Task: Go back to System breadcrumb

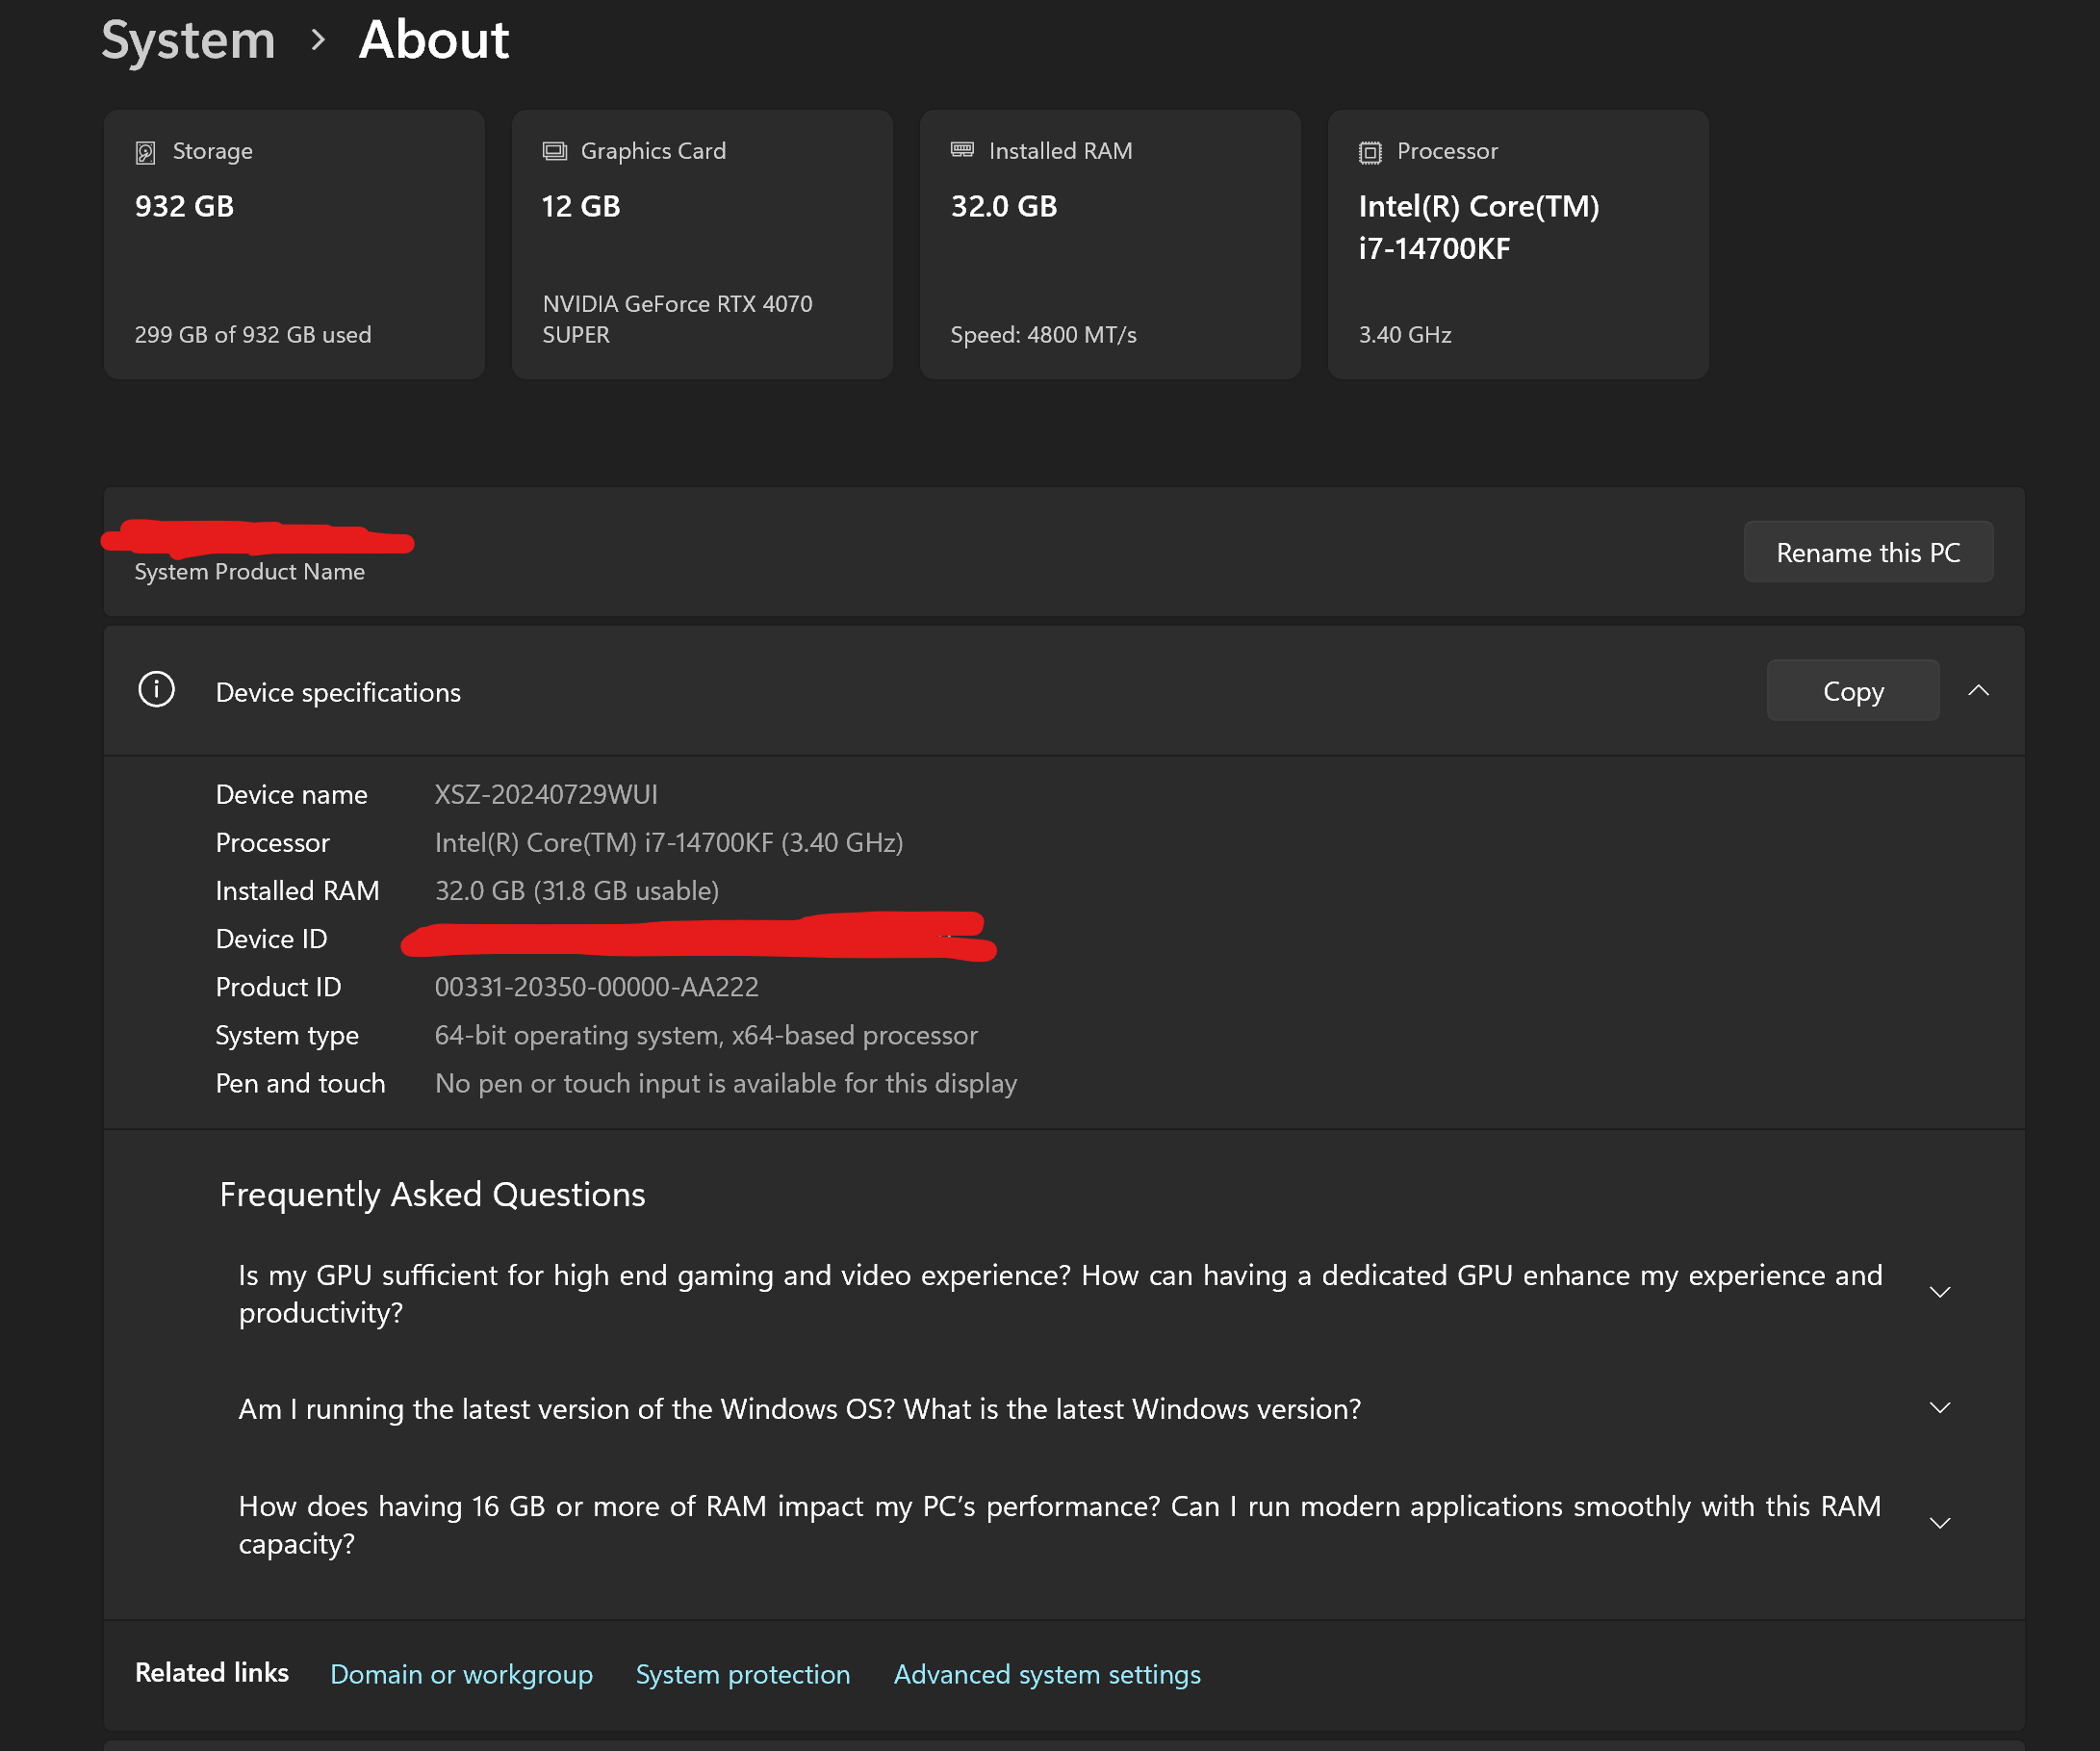Action: pyautogui.click(x=188, y=40)
